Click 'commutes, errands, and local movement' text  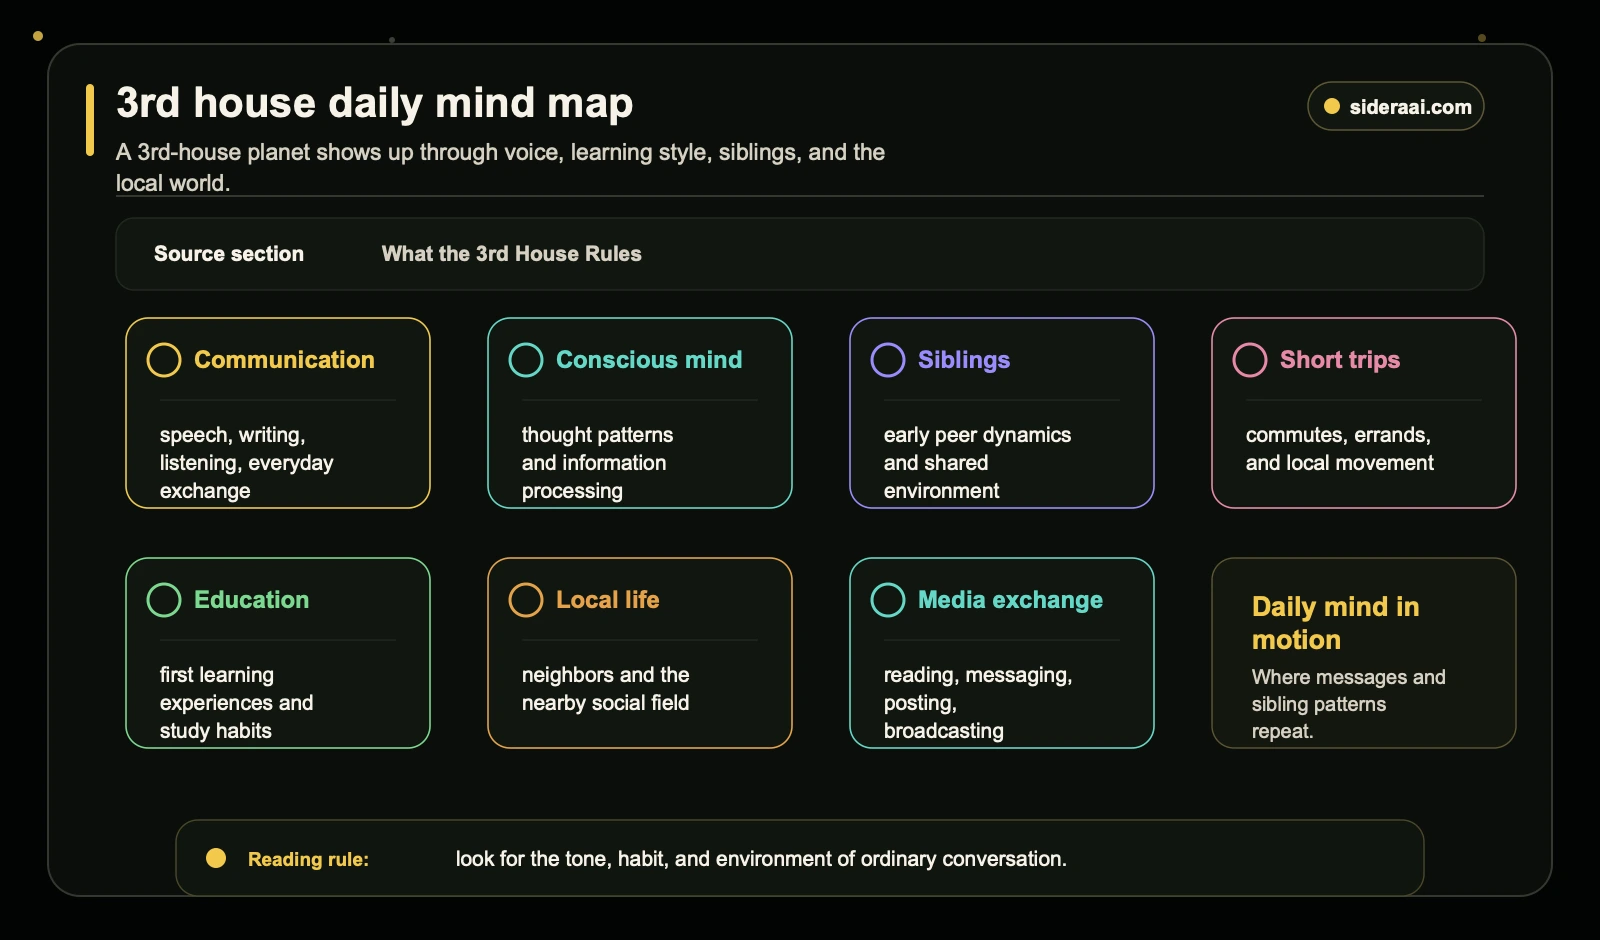[x=1340, y=449]
